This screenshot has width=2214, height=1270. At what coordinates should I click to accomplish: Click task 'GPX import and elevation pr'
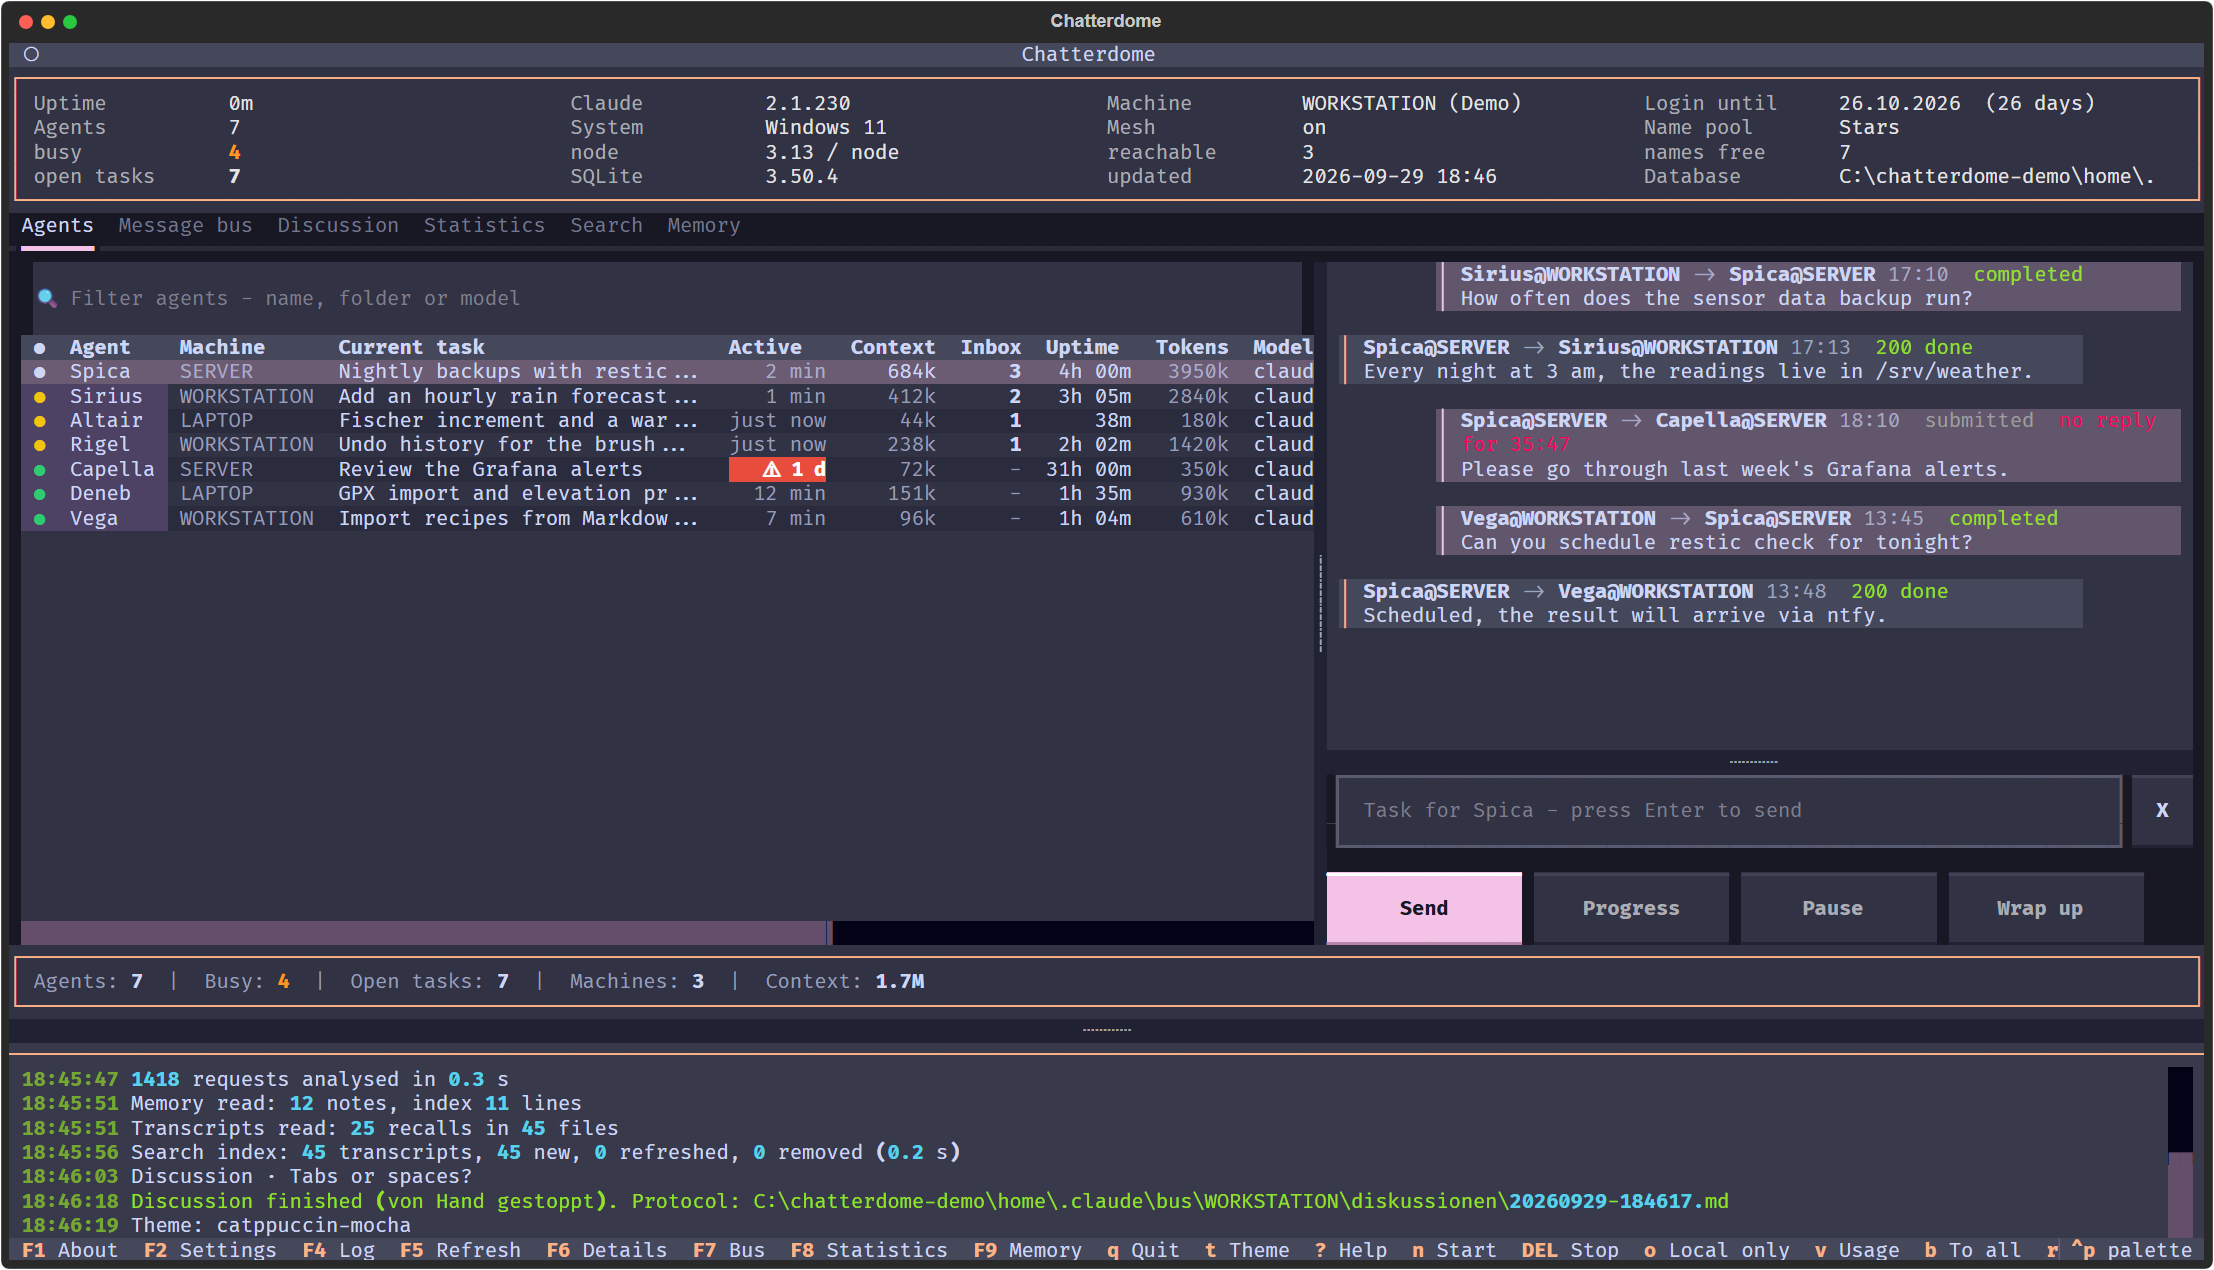pyautogui.click(x=518, y=494)
